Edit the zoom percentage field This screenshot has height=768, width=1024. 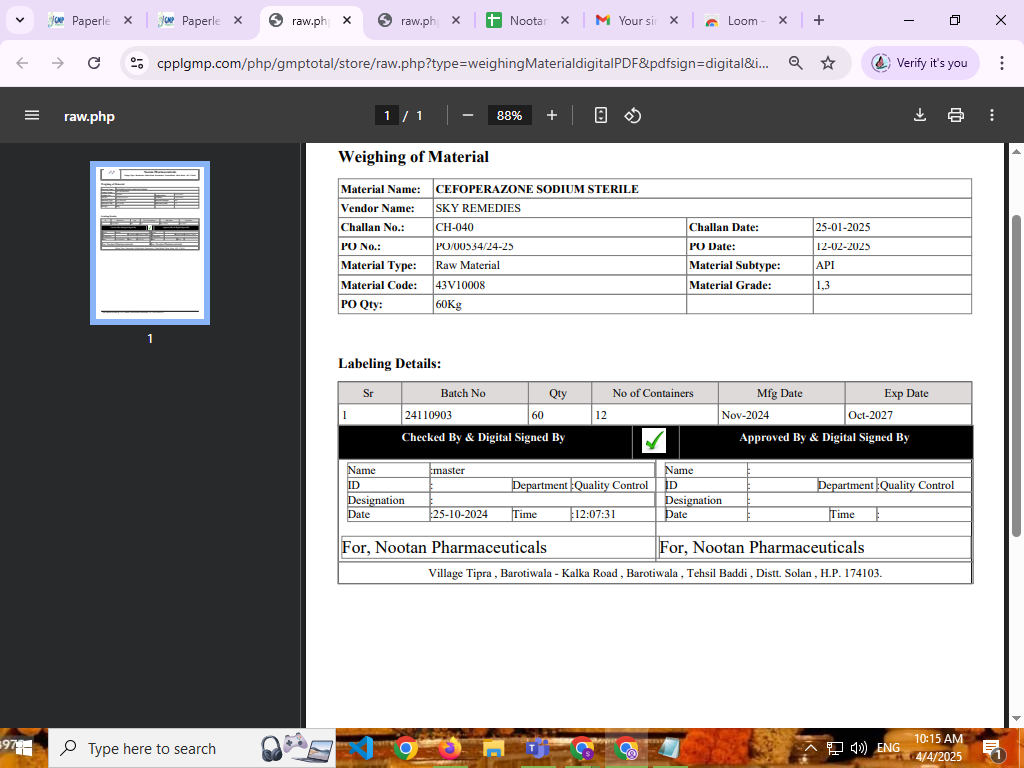(x=509, y=115)
